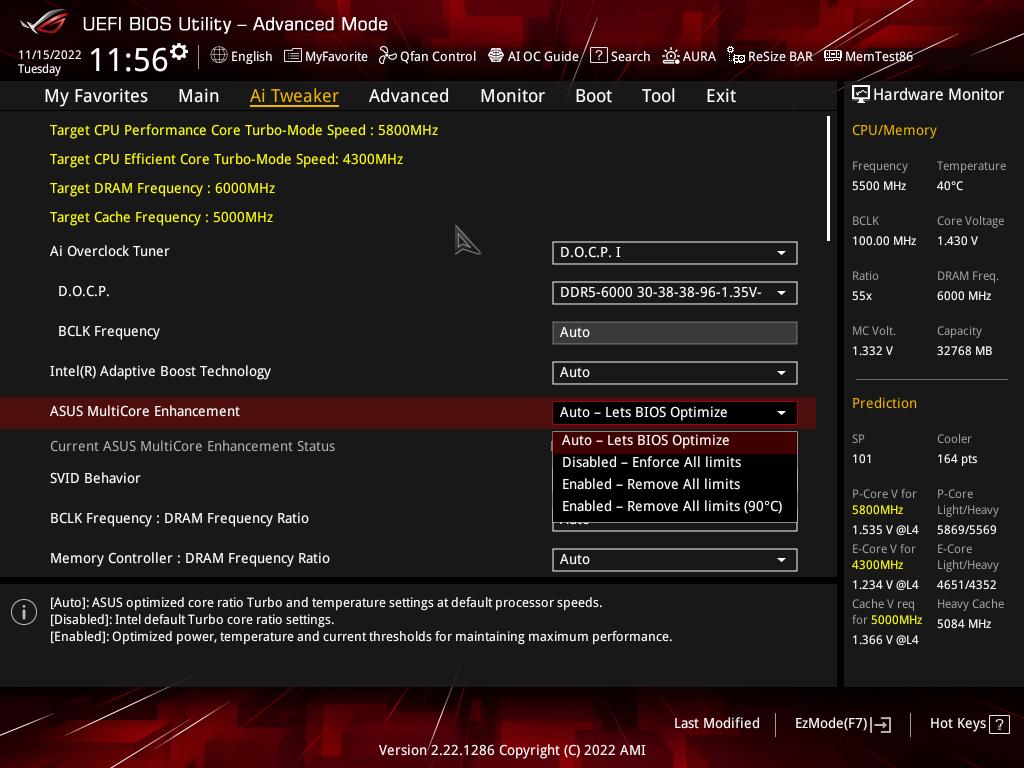Click the Prediction section heading

click(884, 403)
